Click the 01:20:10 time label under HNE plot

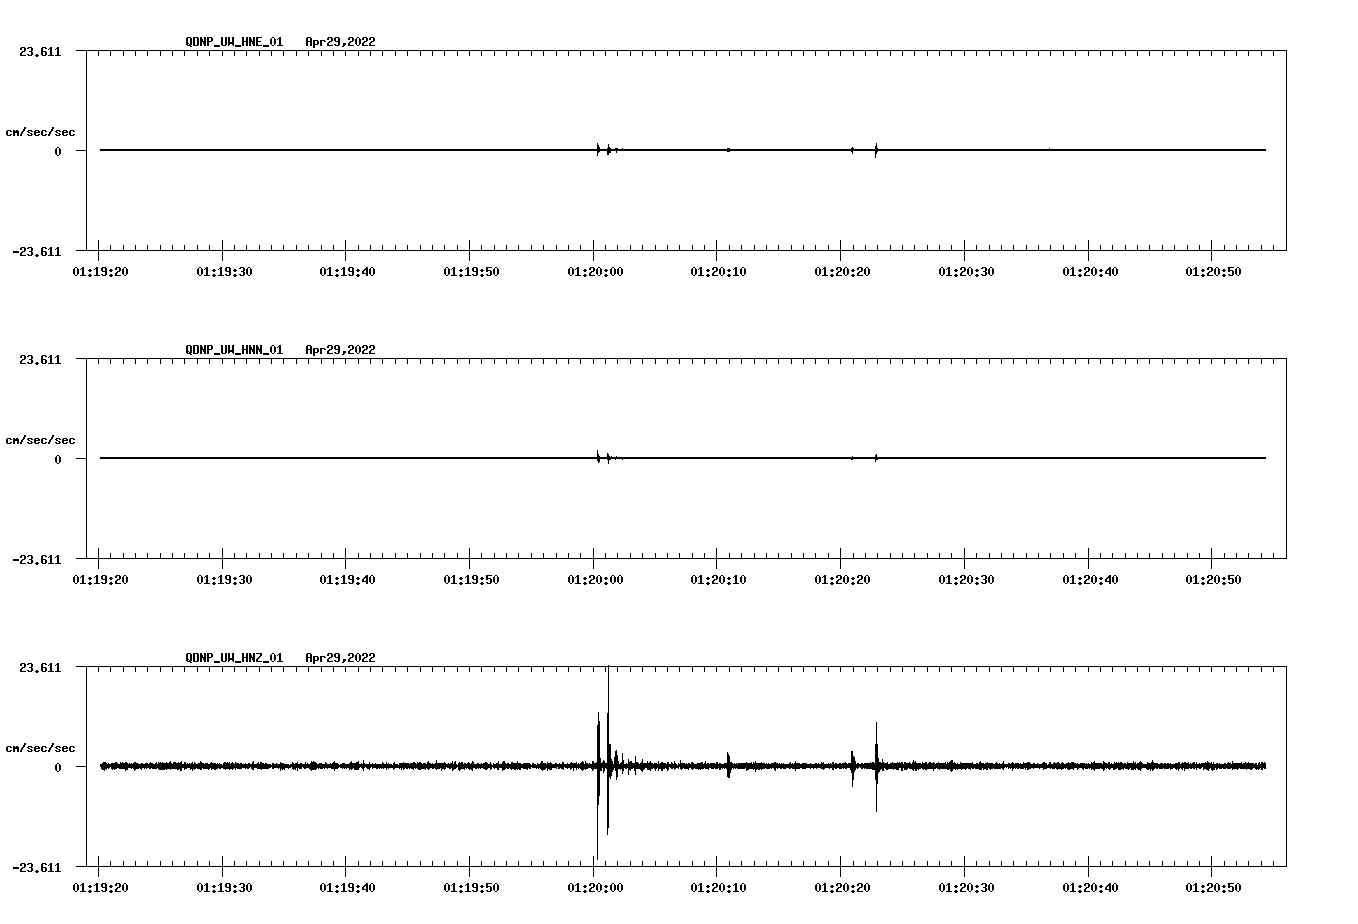(718, 271)
